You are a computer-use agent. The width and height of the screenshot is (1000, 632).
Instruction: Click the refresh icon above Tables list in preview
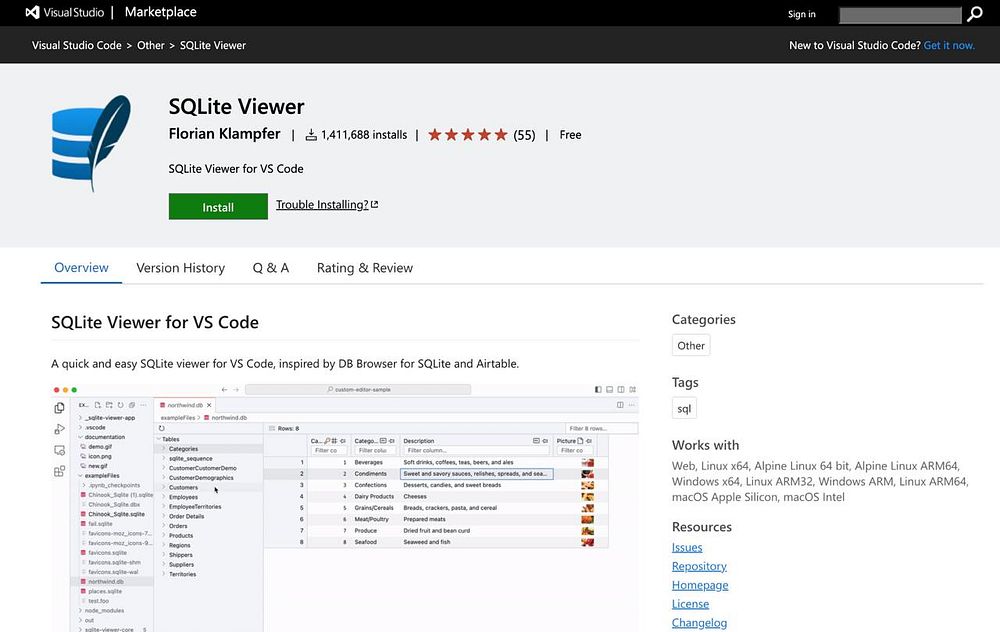click(x=161, y=428)
